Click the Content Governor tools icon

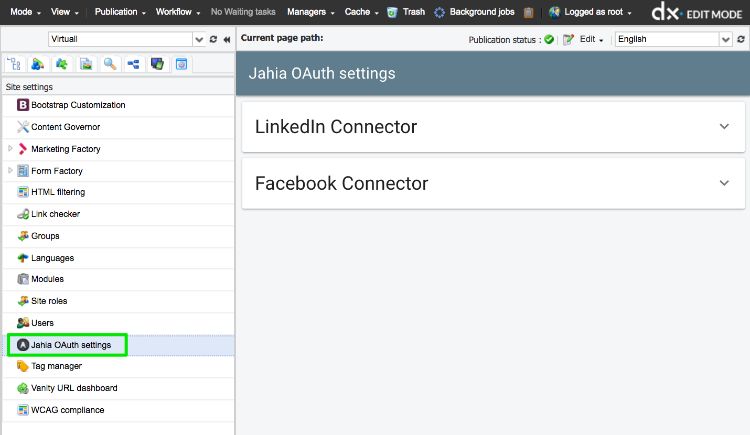pyautogui.click(x=22, y=127)
